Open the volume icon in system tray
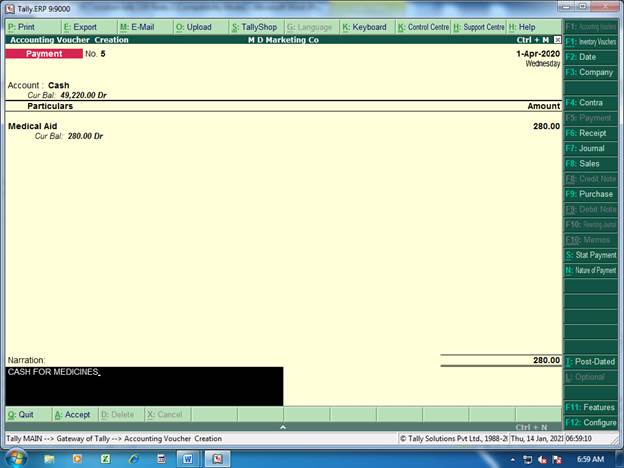Viewport: 624px width, 468px height. tap(542, 460)
